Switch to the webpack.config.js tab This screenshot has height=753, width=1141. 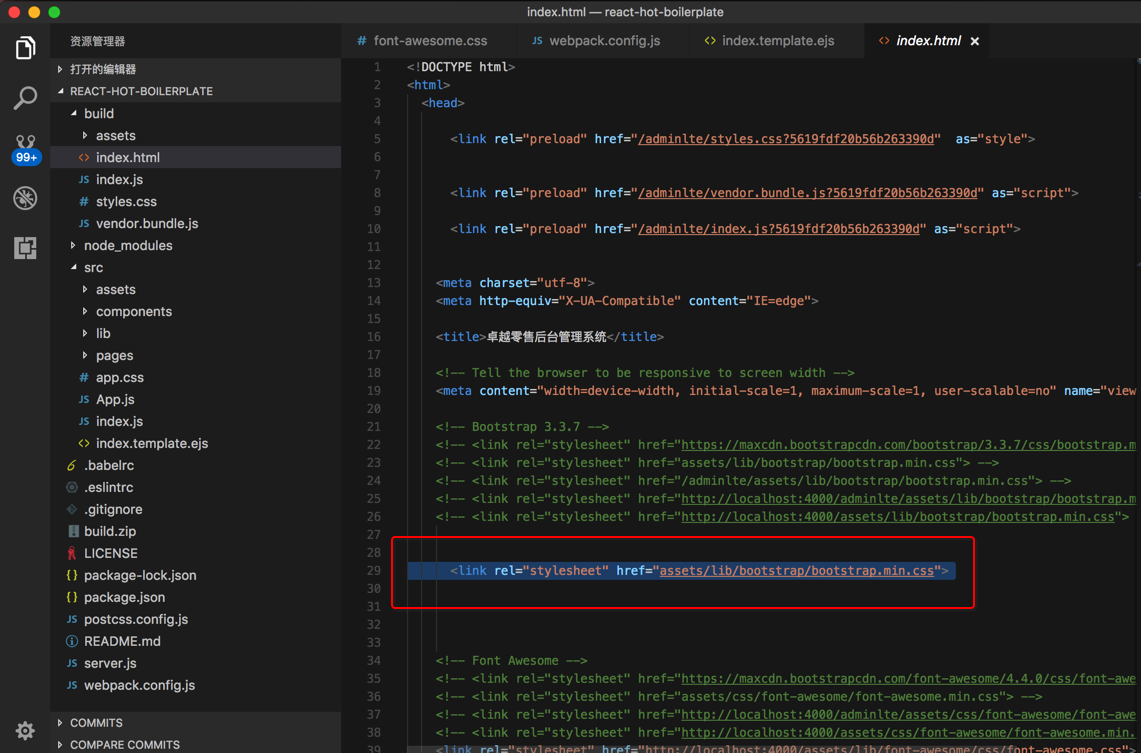(x=604, y=41)
